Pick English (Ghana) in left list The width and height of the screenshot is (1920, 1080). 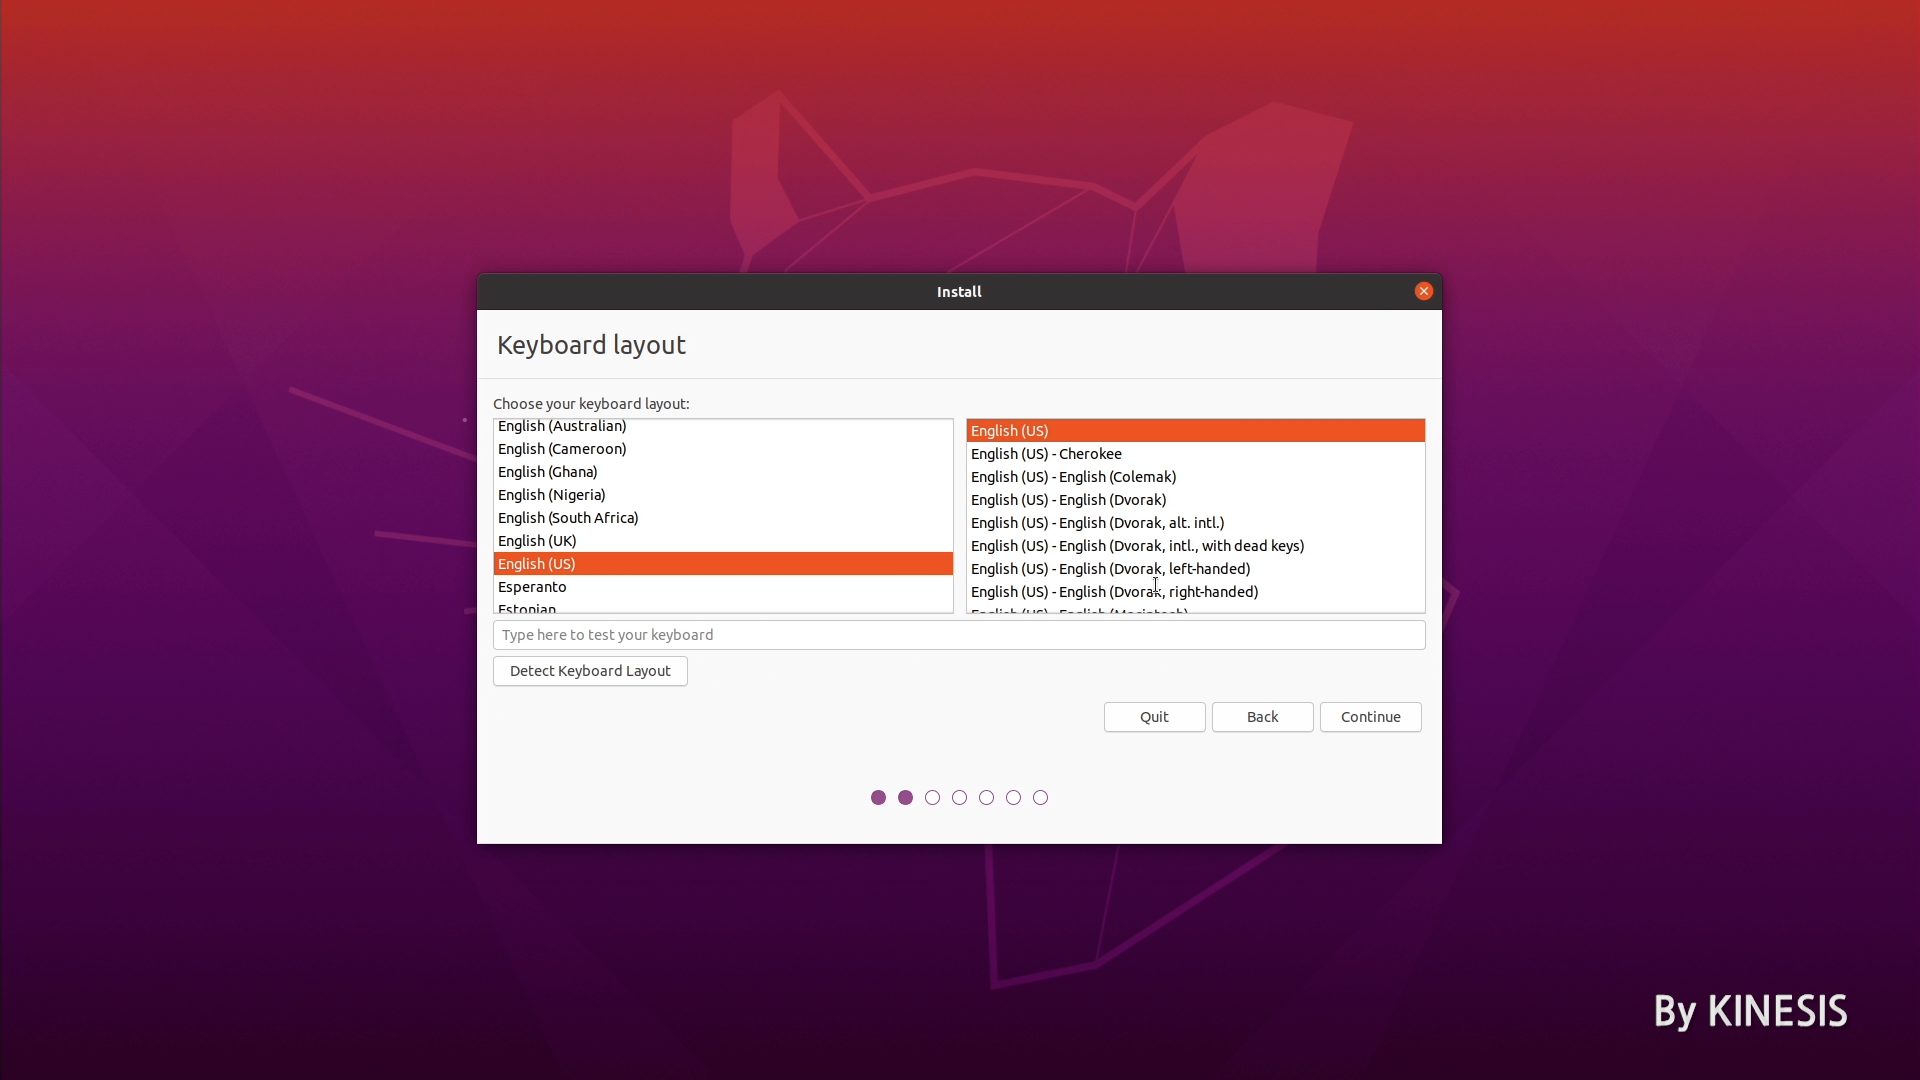548,472
